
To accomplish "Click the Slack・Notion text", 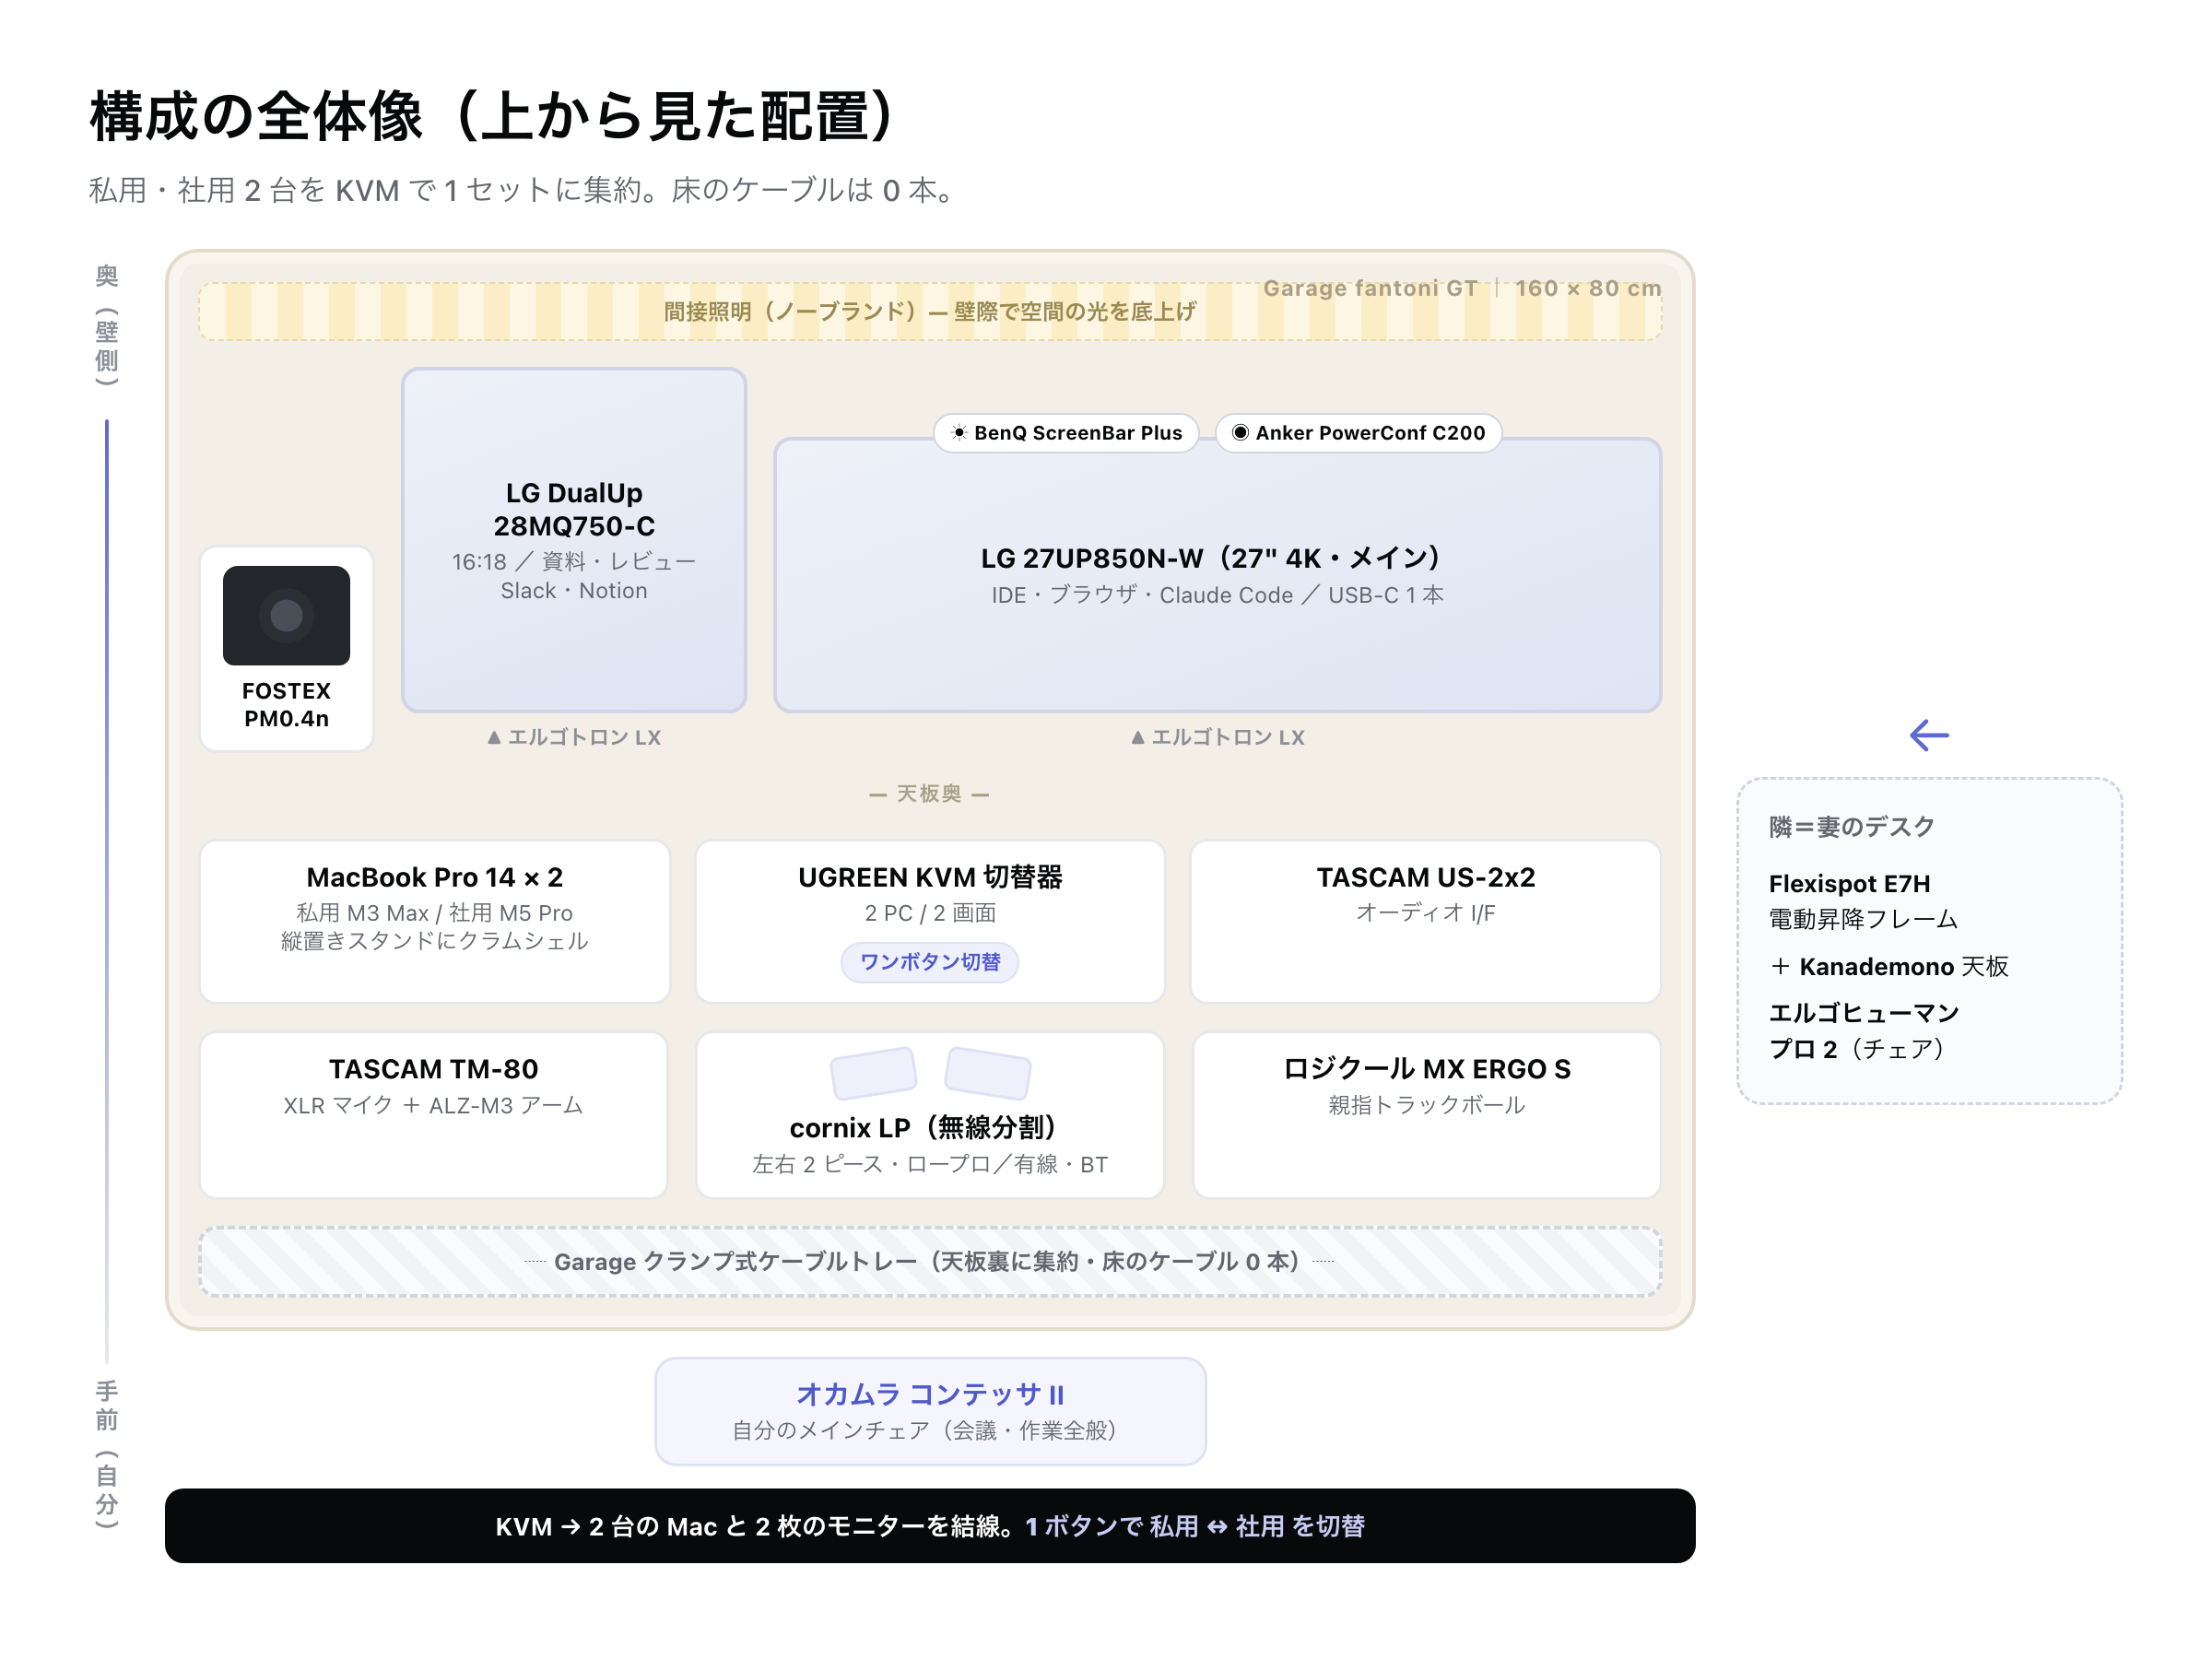I will tap(574, 591).
